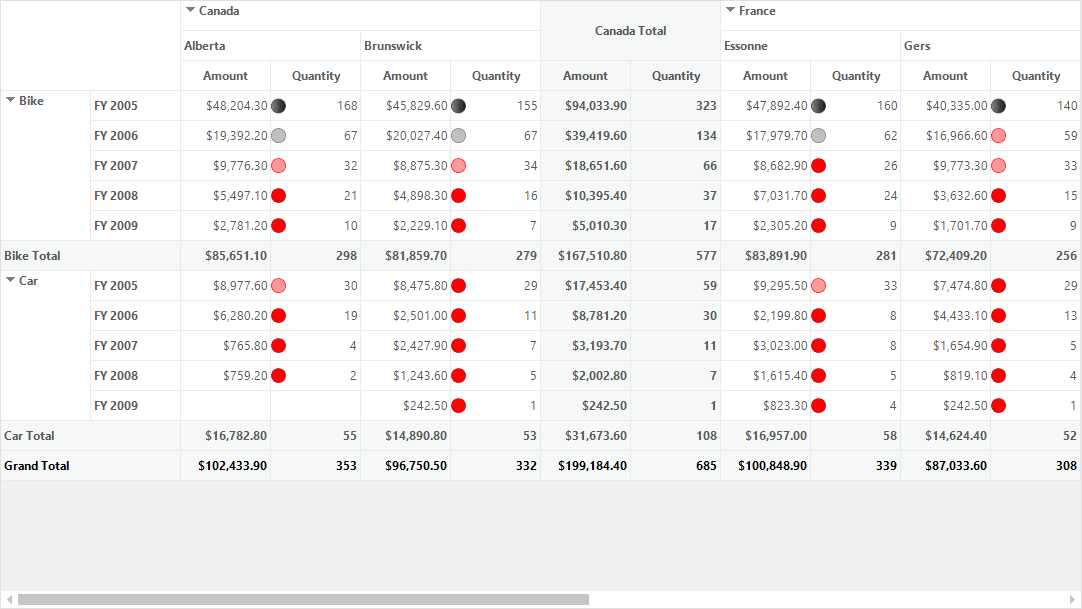Collapse the France column group
Screen dimensions: 1082x609
coord(730,10)
